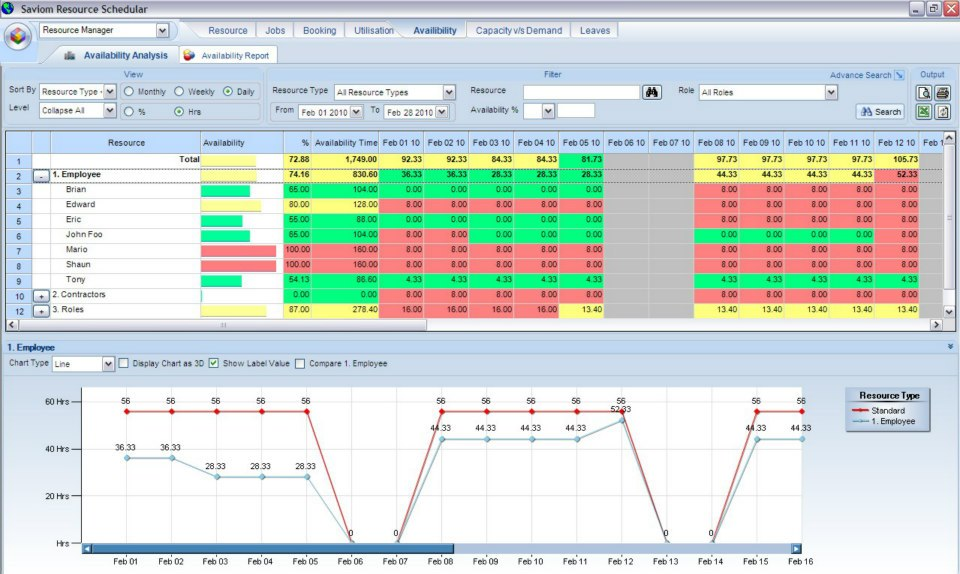The height and width of the screenshot is (574, 960).
Task: Switch to the Capacity v/s Demand tab
Action: tap(519, 31)
